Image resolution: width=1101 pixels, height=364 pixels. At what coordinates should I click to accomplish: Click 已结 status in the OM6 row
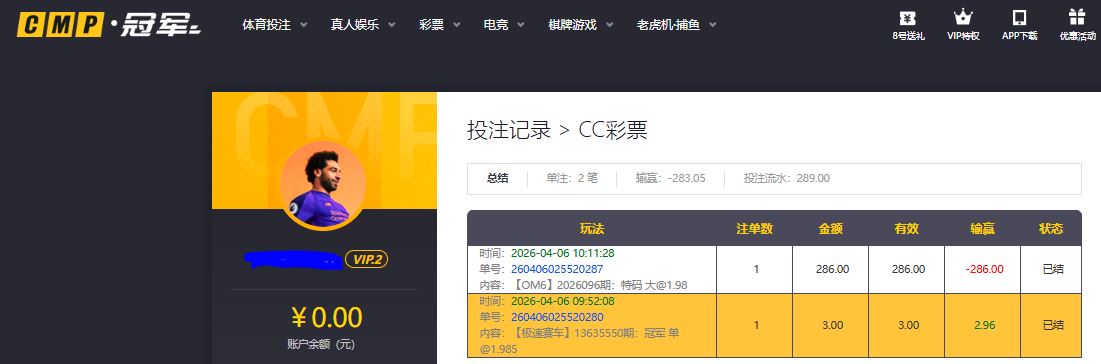pyautogui.click(x=1053, y=269)
